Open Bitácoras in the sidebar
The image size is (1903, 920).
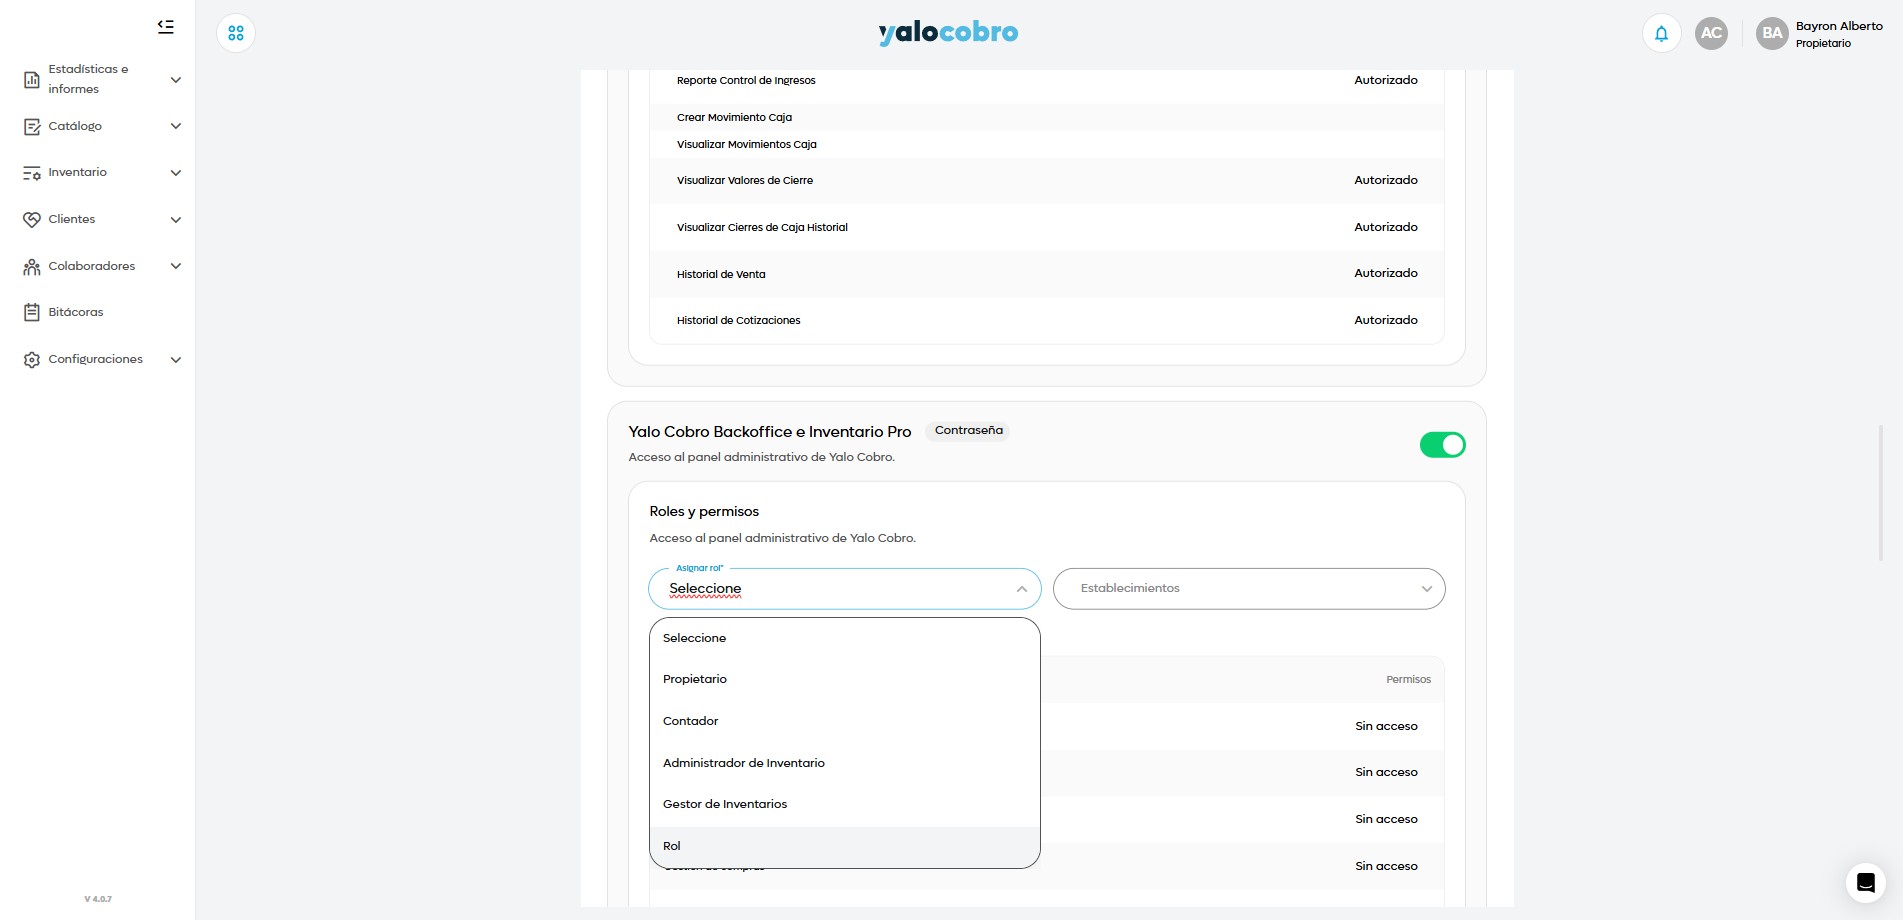click(76, 312)
